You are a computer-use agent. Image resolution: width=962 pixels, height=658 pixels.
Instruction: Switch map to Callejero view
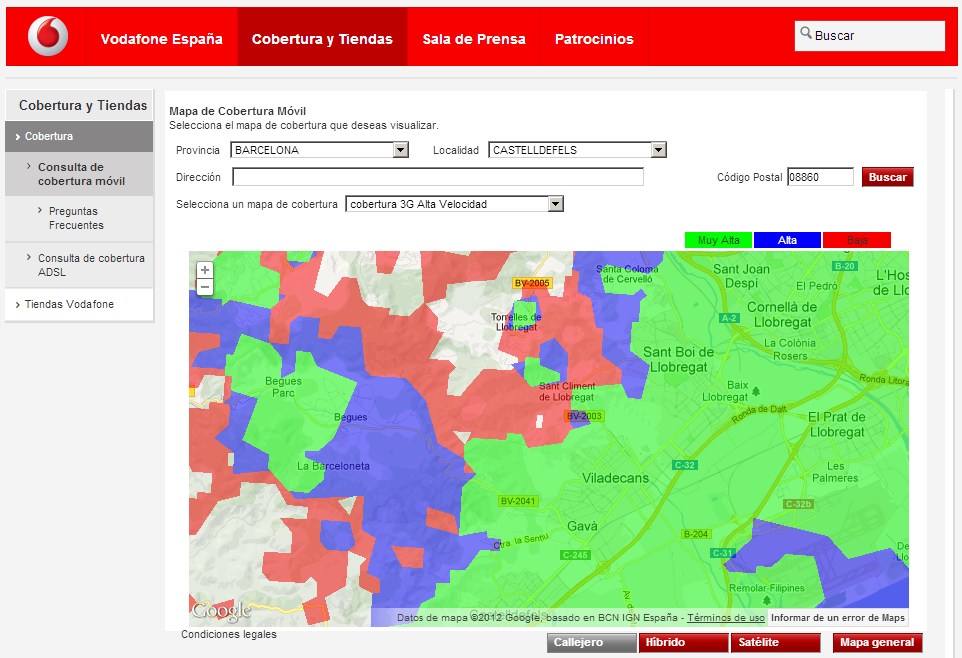coord(592,643)
